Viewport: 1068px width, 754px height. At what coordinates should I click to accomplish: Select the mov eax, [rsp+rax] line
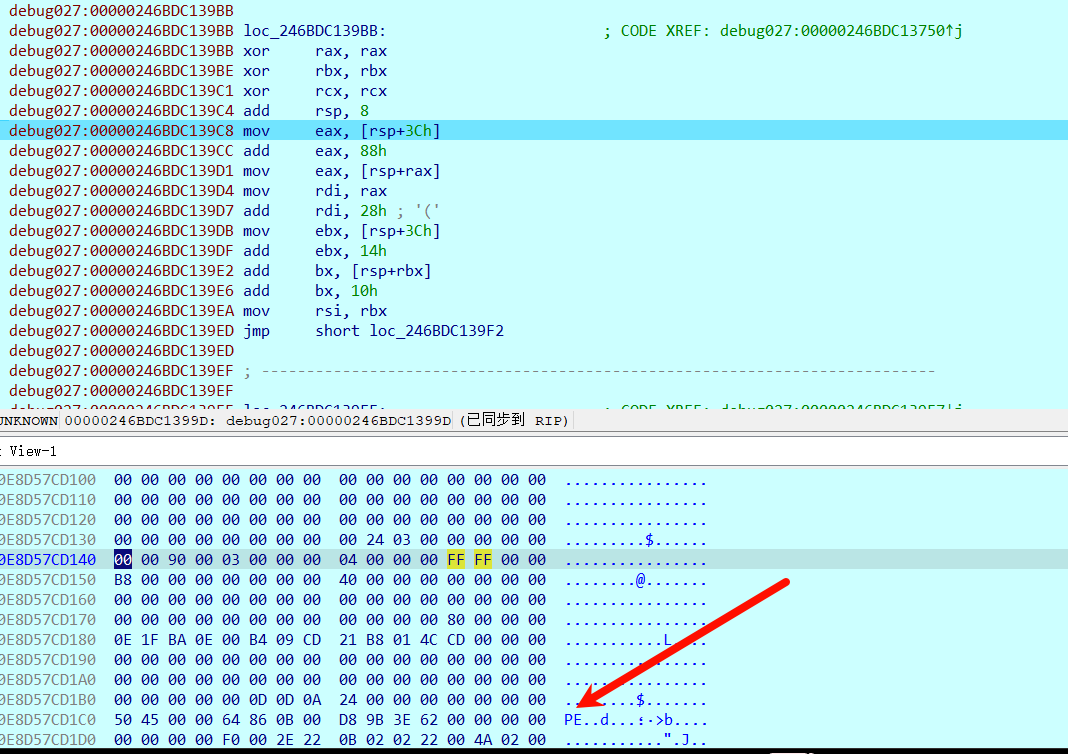coord(340,171)
